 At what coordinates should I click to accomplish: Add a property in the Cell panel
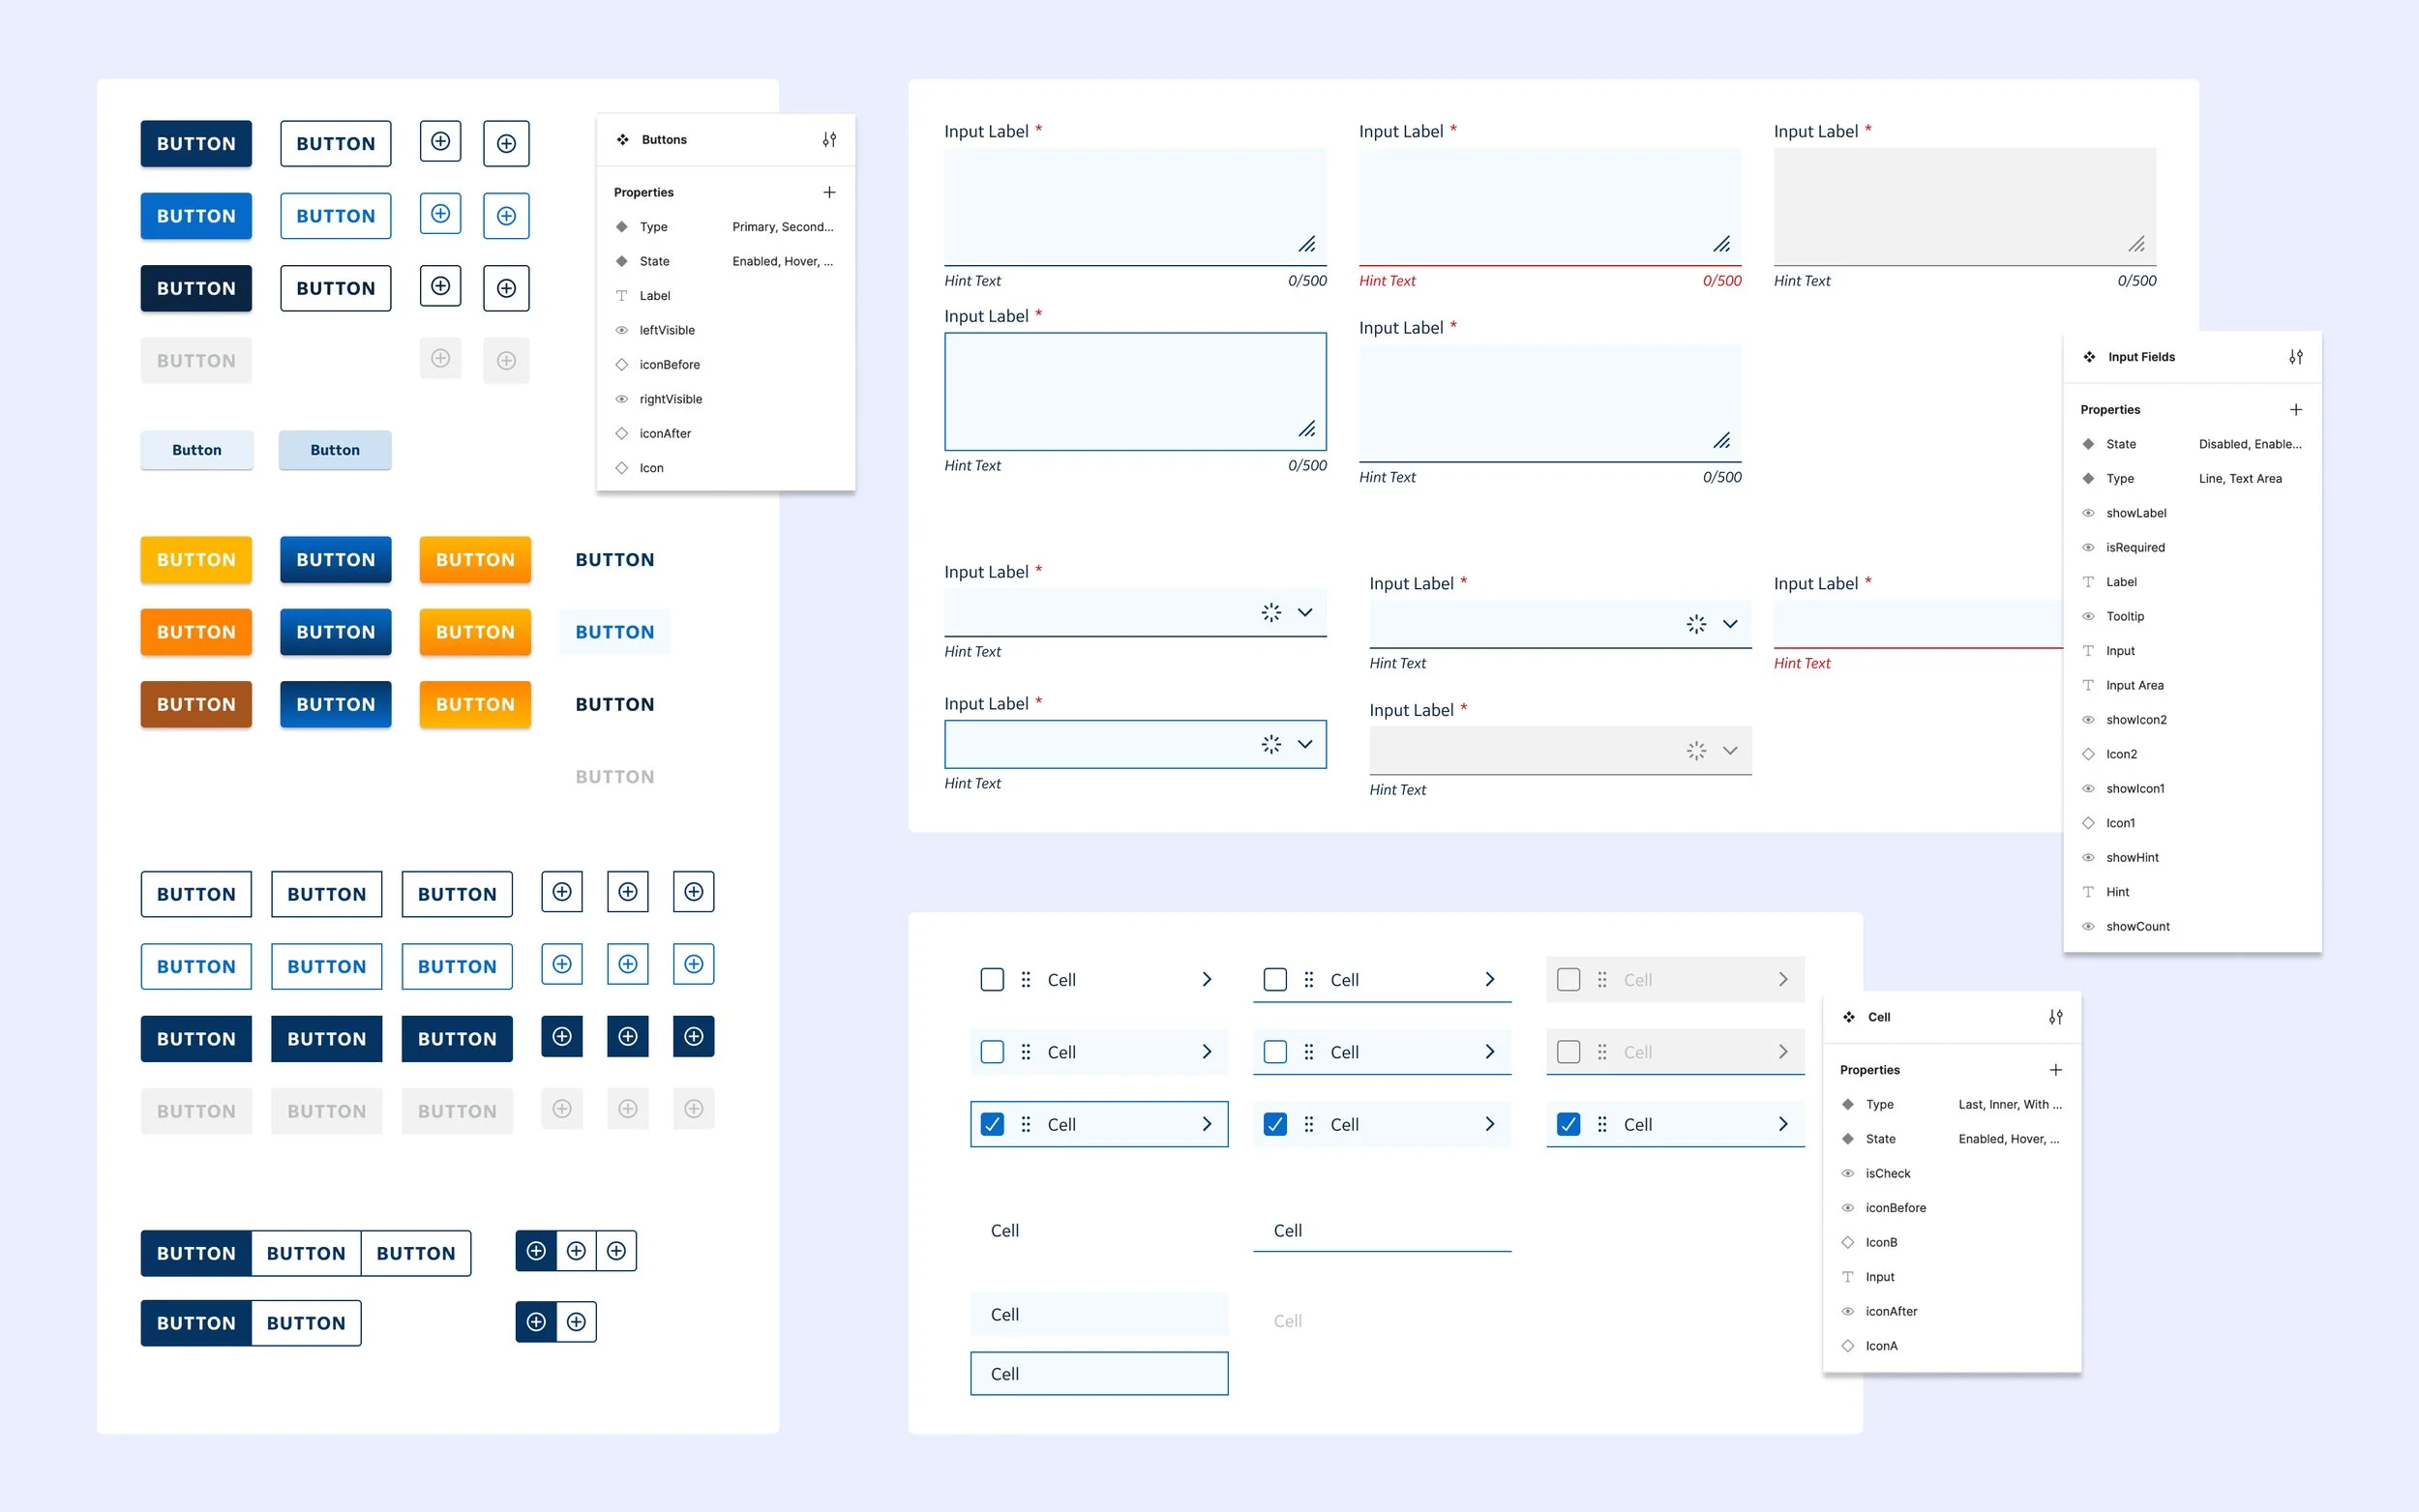(x=2056, y=1070)
